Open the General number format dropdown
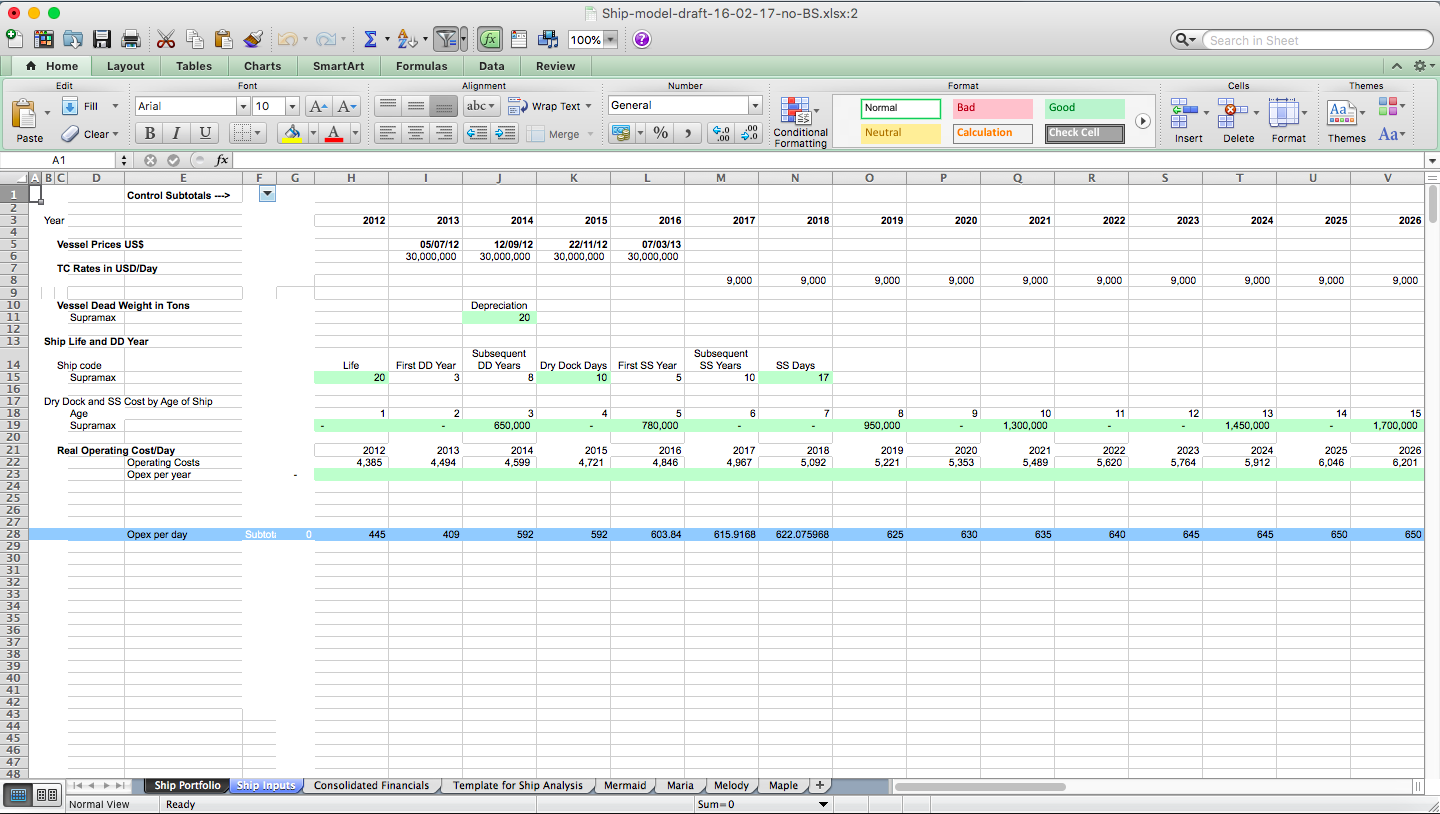1440x814 pixels. coord(755,105)
